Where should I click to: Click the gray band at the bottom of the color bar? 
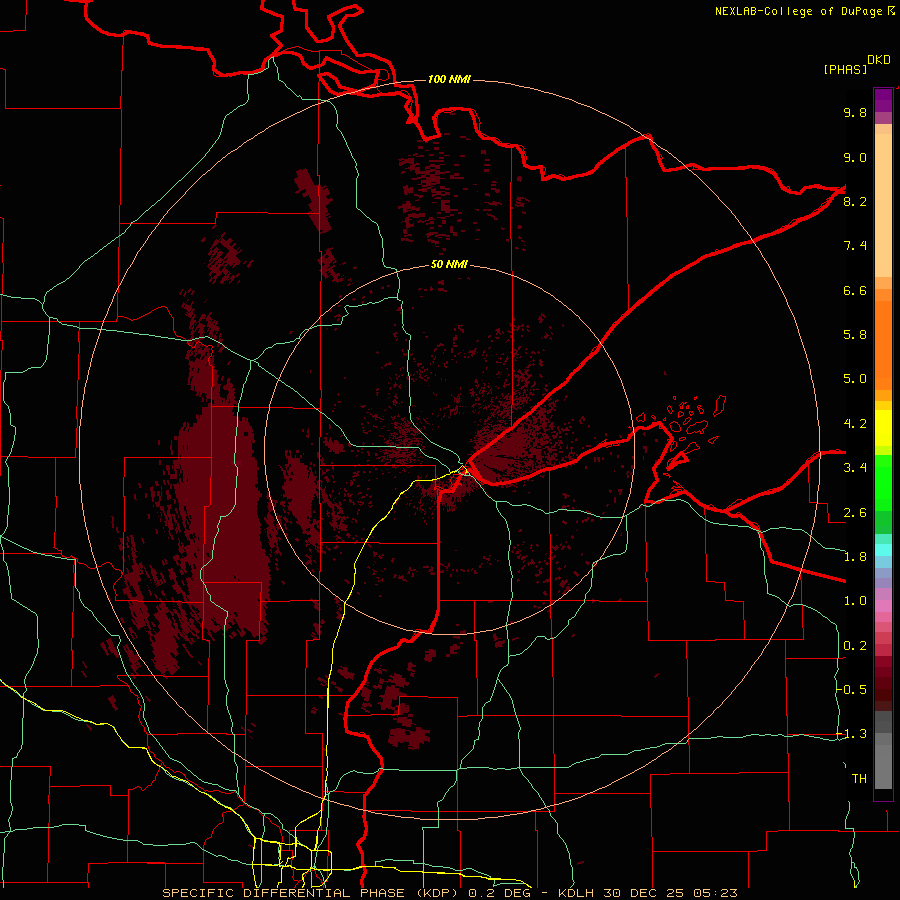tap(883, 761)
